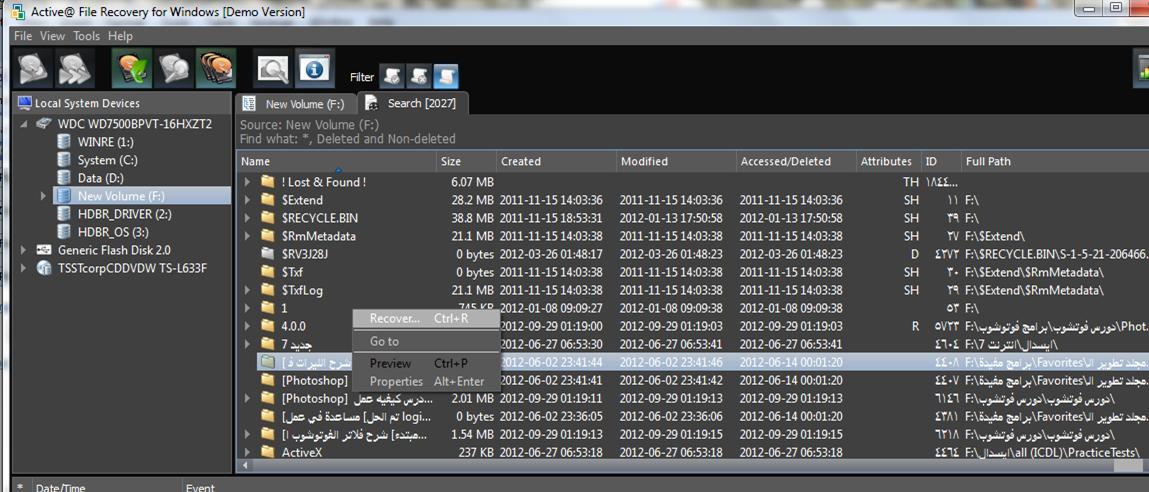Choose Recover... from the context menu

[x=395, y=319]
